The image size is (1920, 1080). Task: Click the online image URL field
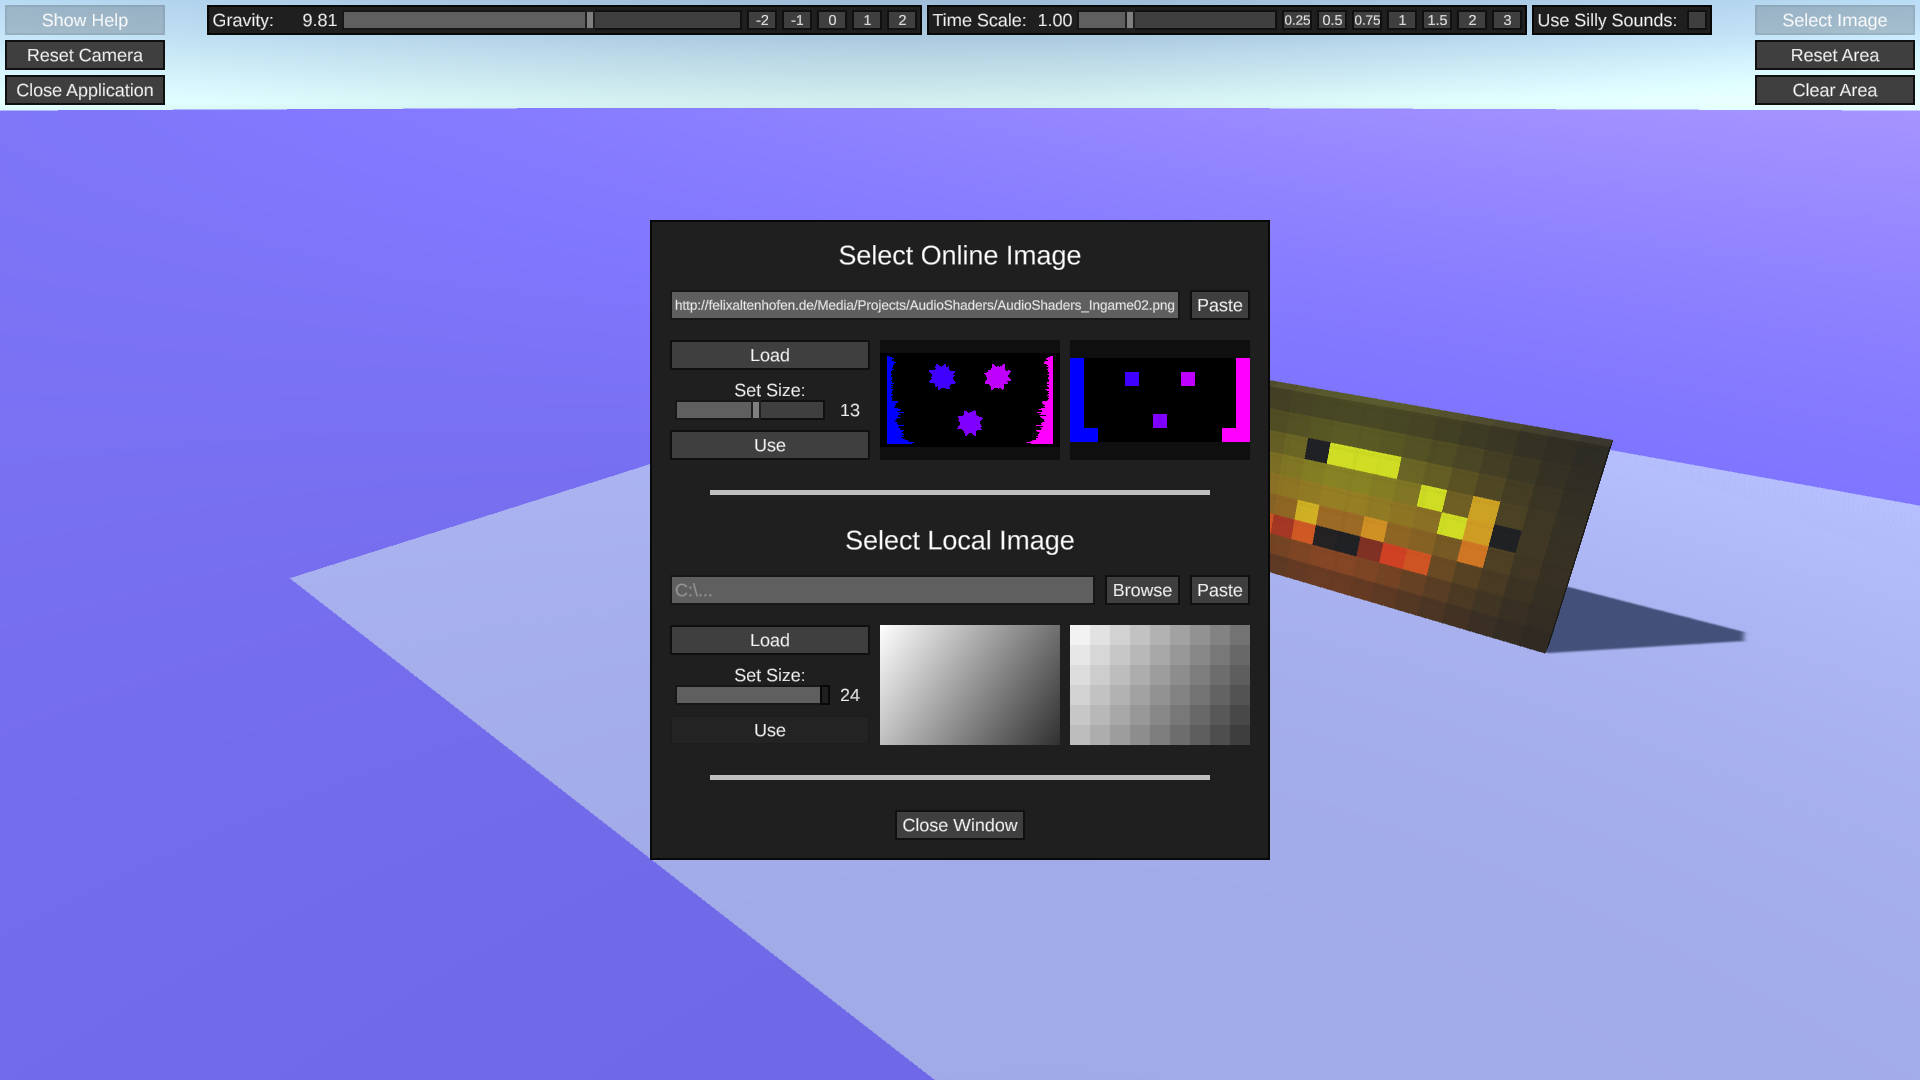point(924,305)
